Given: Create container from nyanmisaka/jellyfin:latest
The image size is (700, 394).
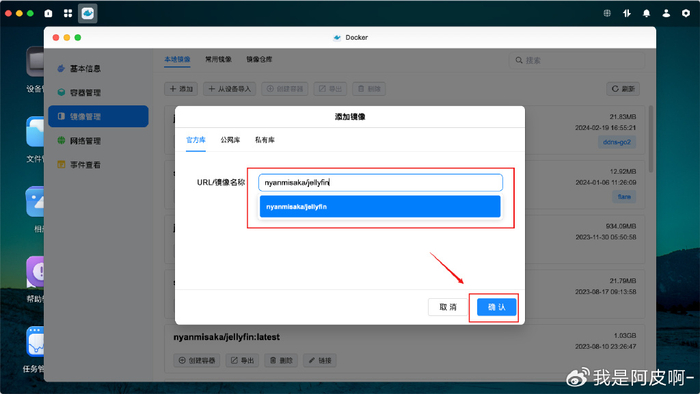Looking at the screenshot, I should 197,361.
